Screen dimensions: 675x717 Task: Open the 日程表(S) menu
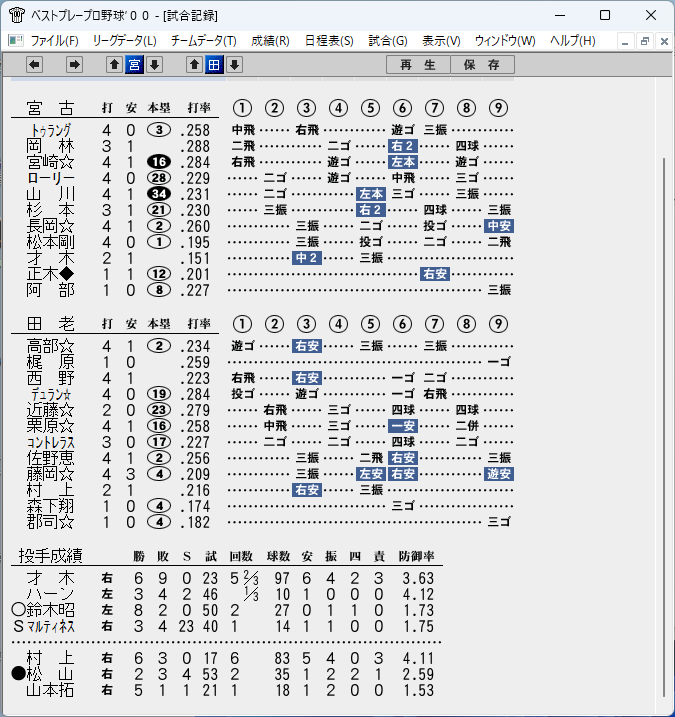coord(329,41)
